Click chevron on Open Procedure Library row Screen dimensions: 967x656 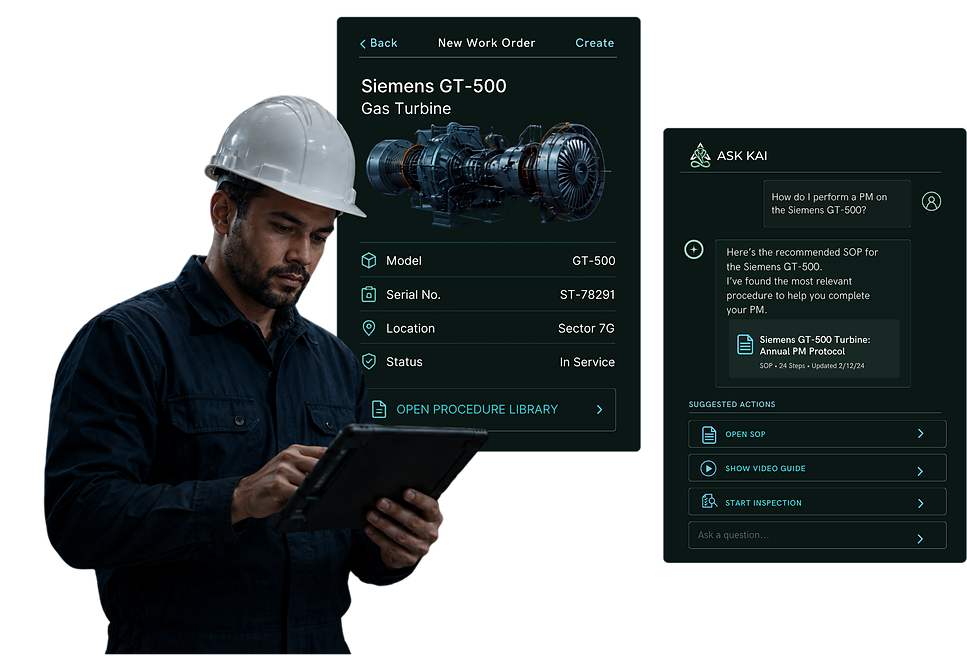(599, 409)
